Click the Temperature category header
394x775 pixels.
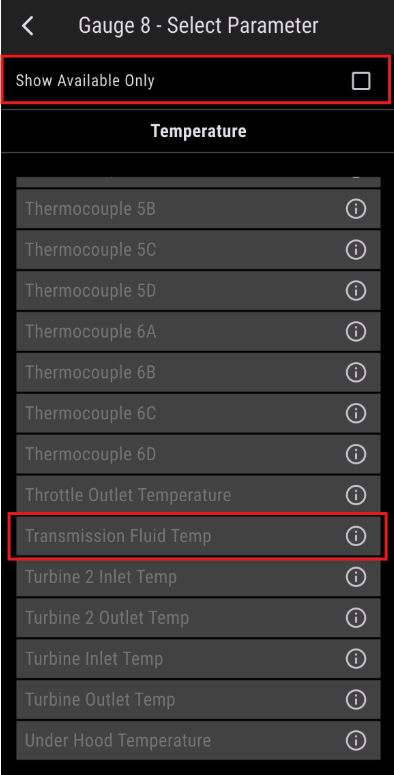(x=198, y=131)
